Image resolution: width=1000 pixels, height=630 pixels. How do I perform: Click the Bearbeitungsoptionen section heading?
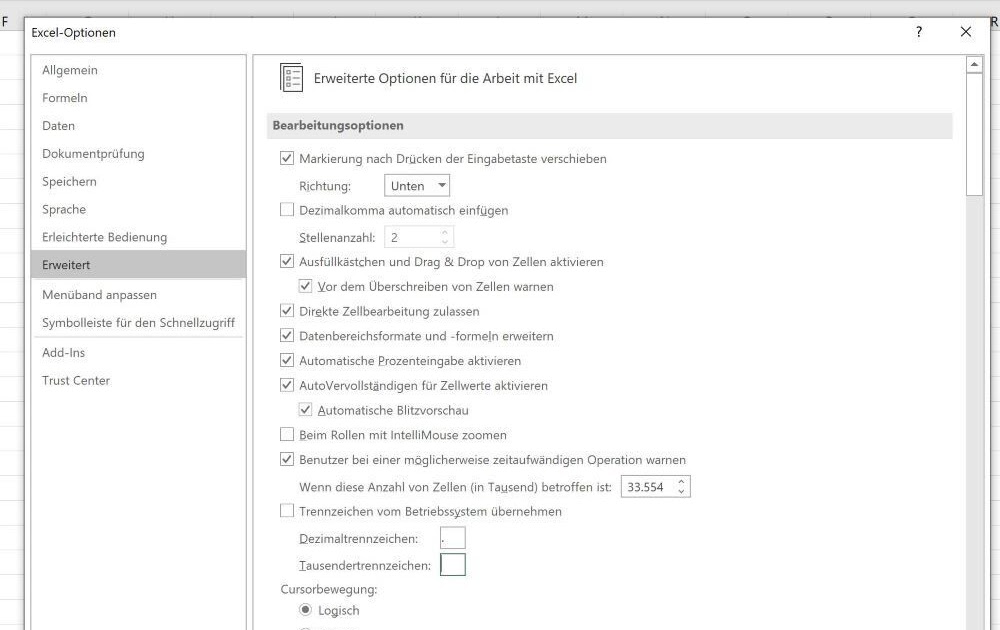338,126
